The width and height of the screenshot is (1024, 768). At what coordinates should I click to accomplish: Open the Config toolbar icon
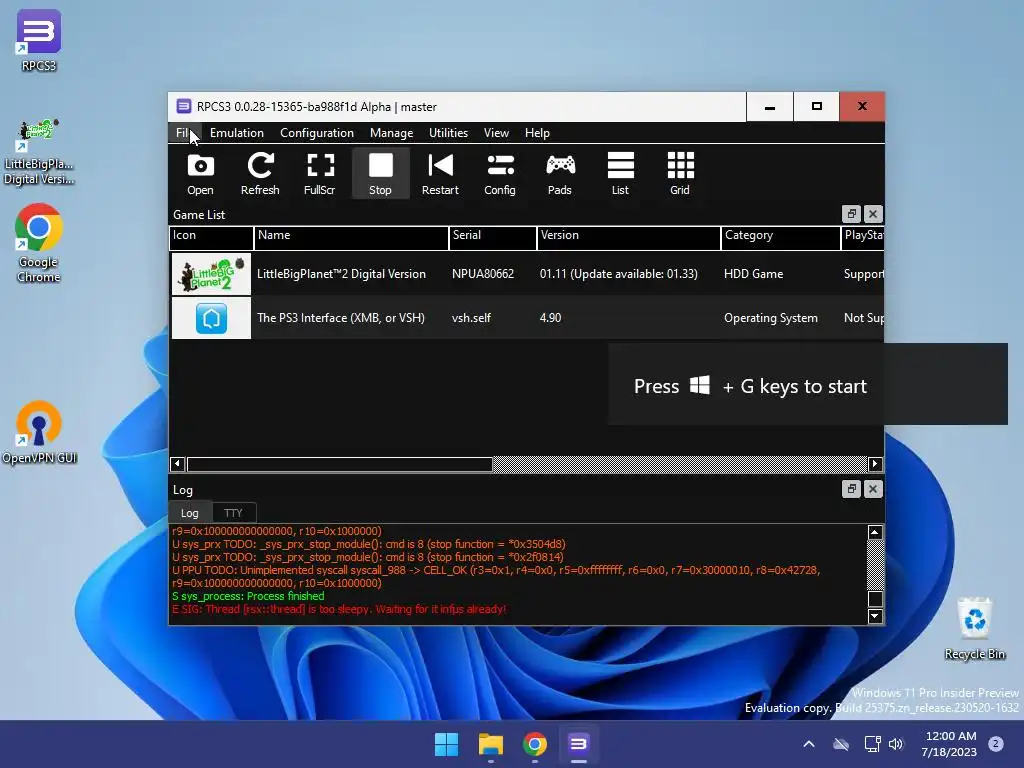click(500, 174)
